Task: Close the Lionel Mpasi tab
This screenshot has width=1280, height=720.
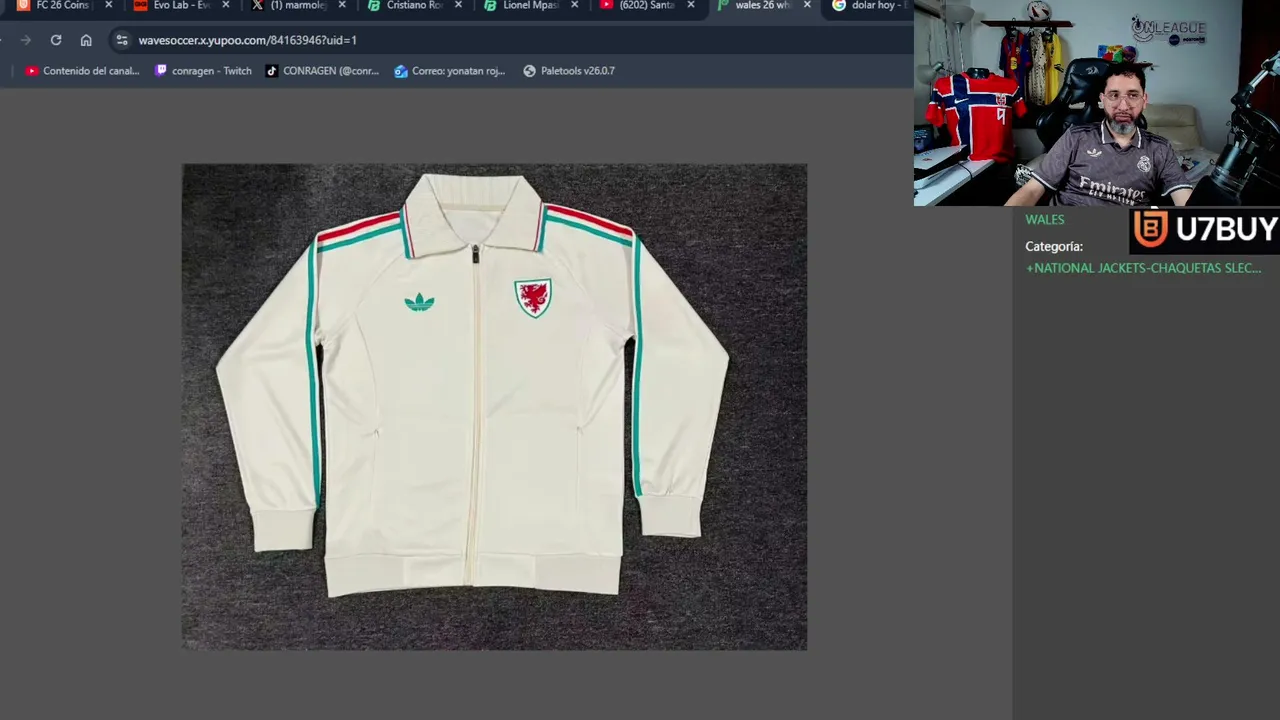Action: pyautogui.click(x=575, y=5)
